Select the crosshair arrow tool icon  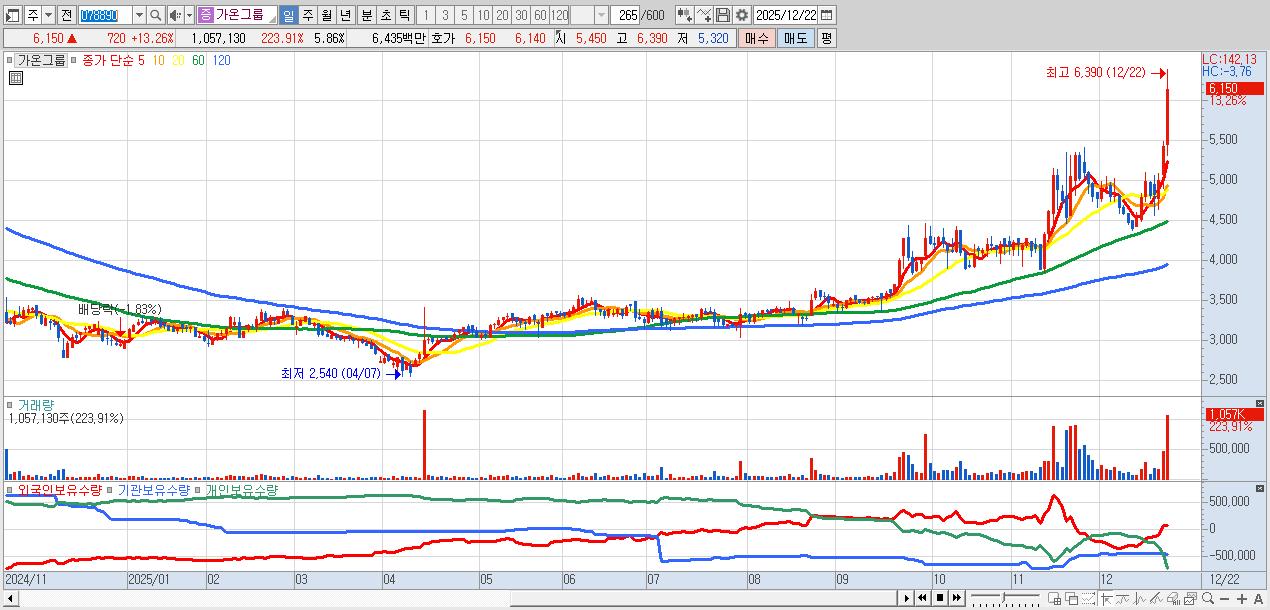(1107, 598)
